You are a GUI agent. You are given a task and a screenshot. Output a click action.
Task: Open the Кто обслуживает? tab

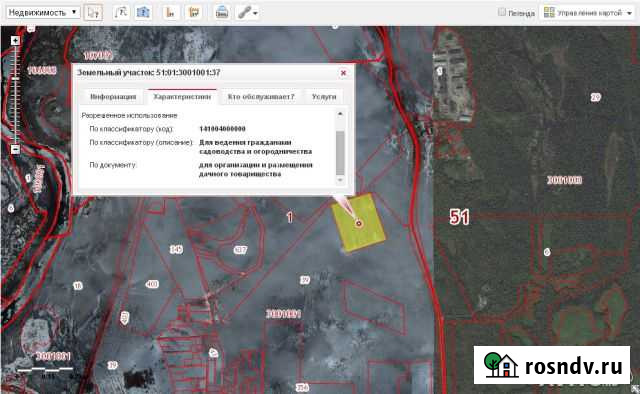(261, 97)
